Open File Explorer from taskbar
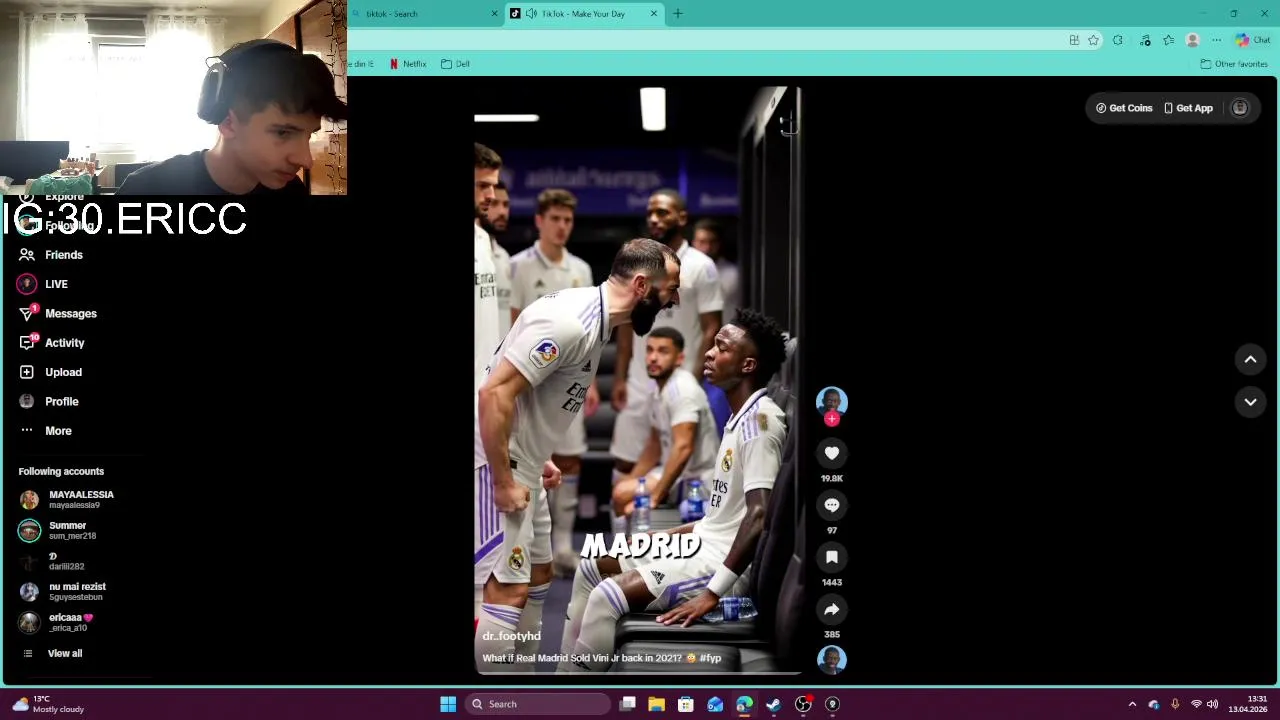Image resolution: width=1280 pixels, height=720 pixels. (656, 704)
